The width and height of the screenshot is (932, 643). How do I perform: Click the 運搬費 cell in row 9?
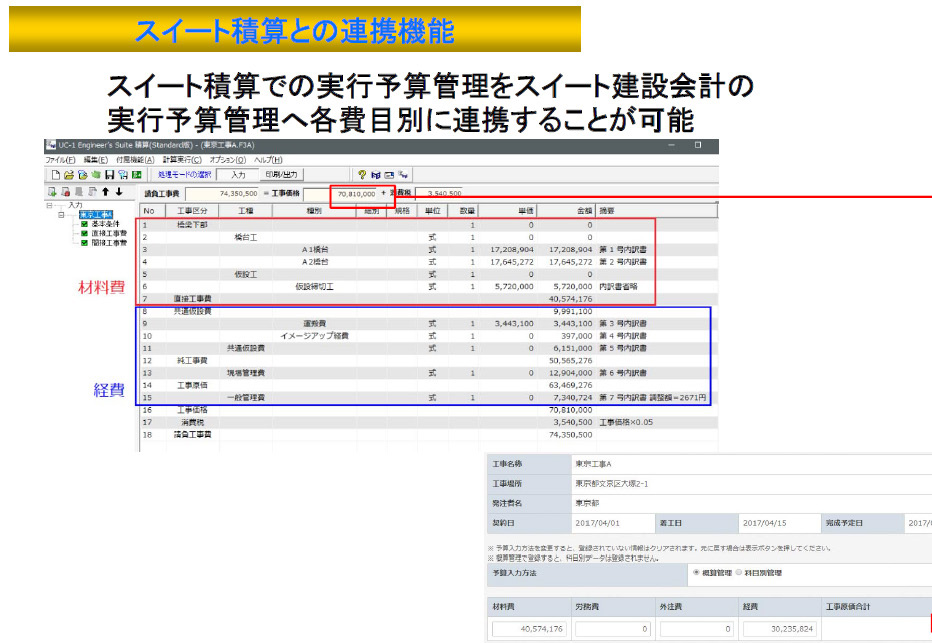point(314,324)
